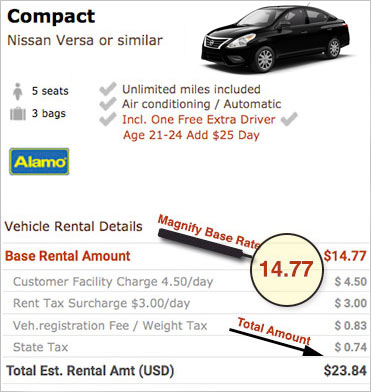The height and width of the screenshot is (392, 371).
Task: Click the Alamo logo badge
Action: [x=39, y=162]
